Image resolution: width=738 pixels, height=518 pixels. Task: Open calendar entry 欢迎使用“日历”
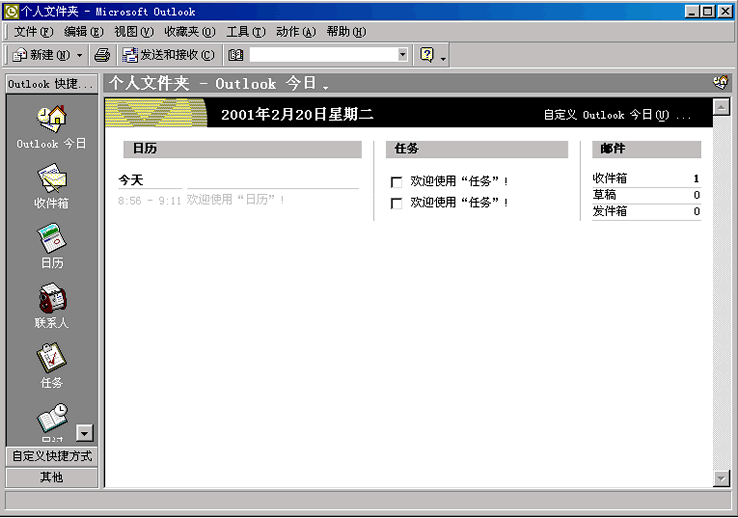point(235,200)
